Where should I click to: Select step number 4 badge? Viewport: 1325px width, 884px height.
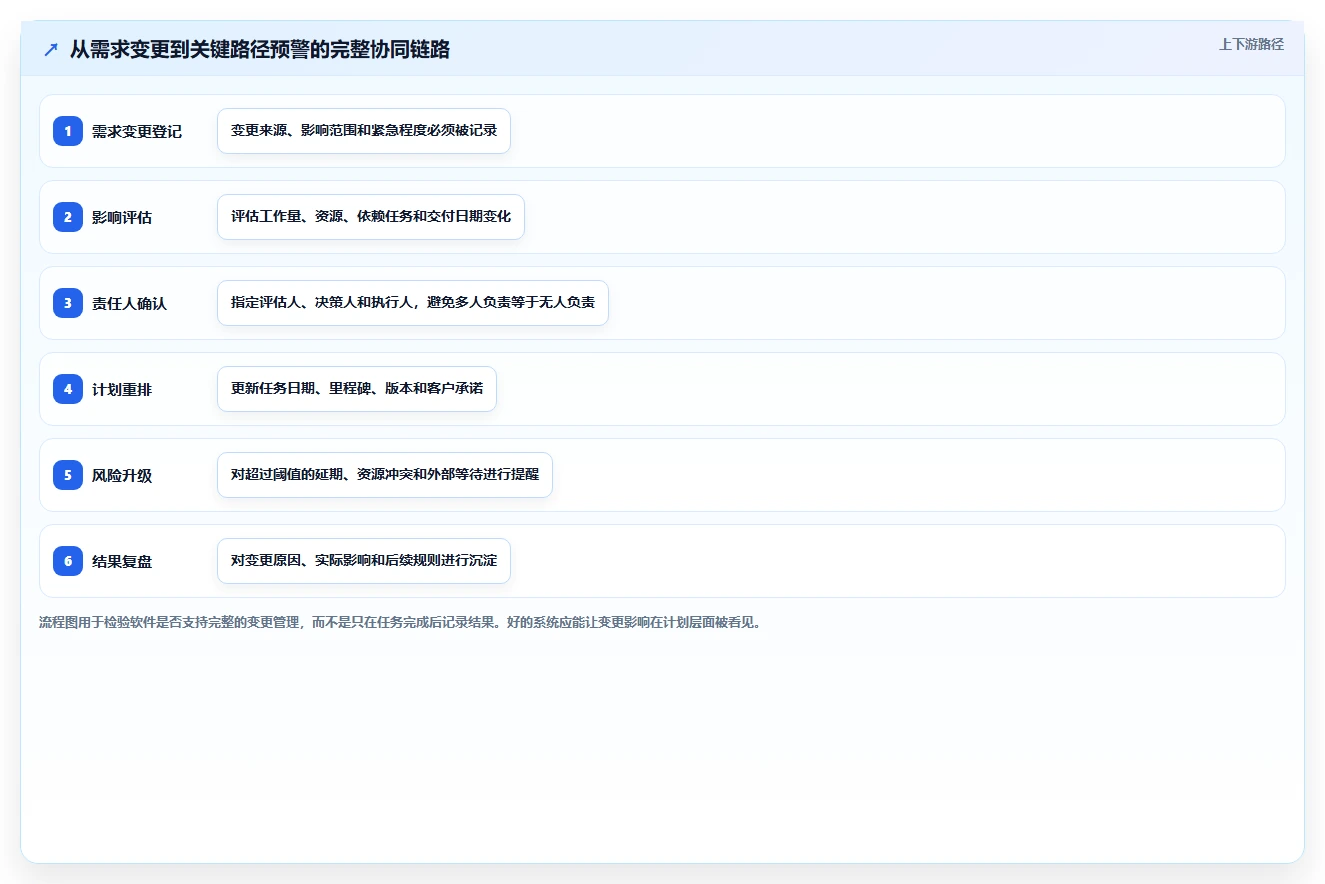click(68, 389)
